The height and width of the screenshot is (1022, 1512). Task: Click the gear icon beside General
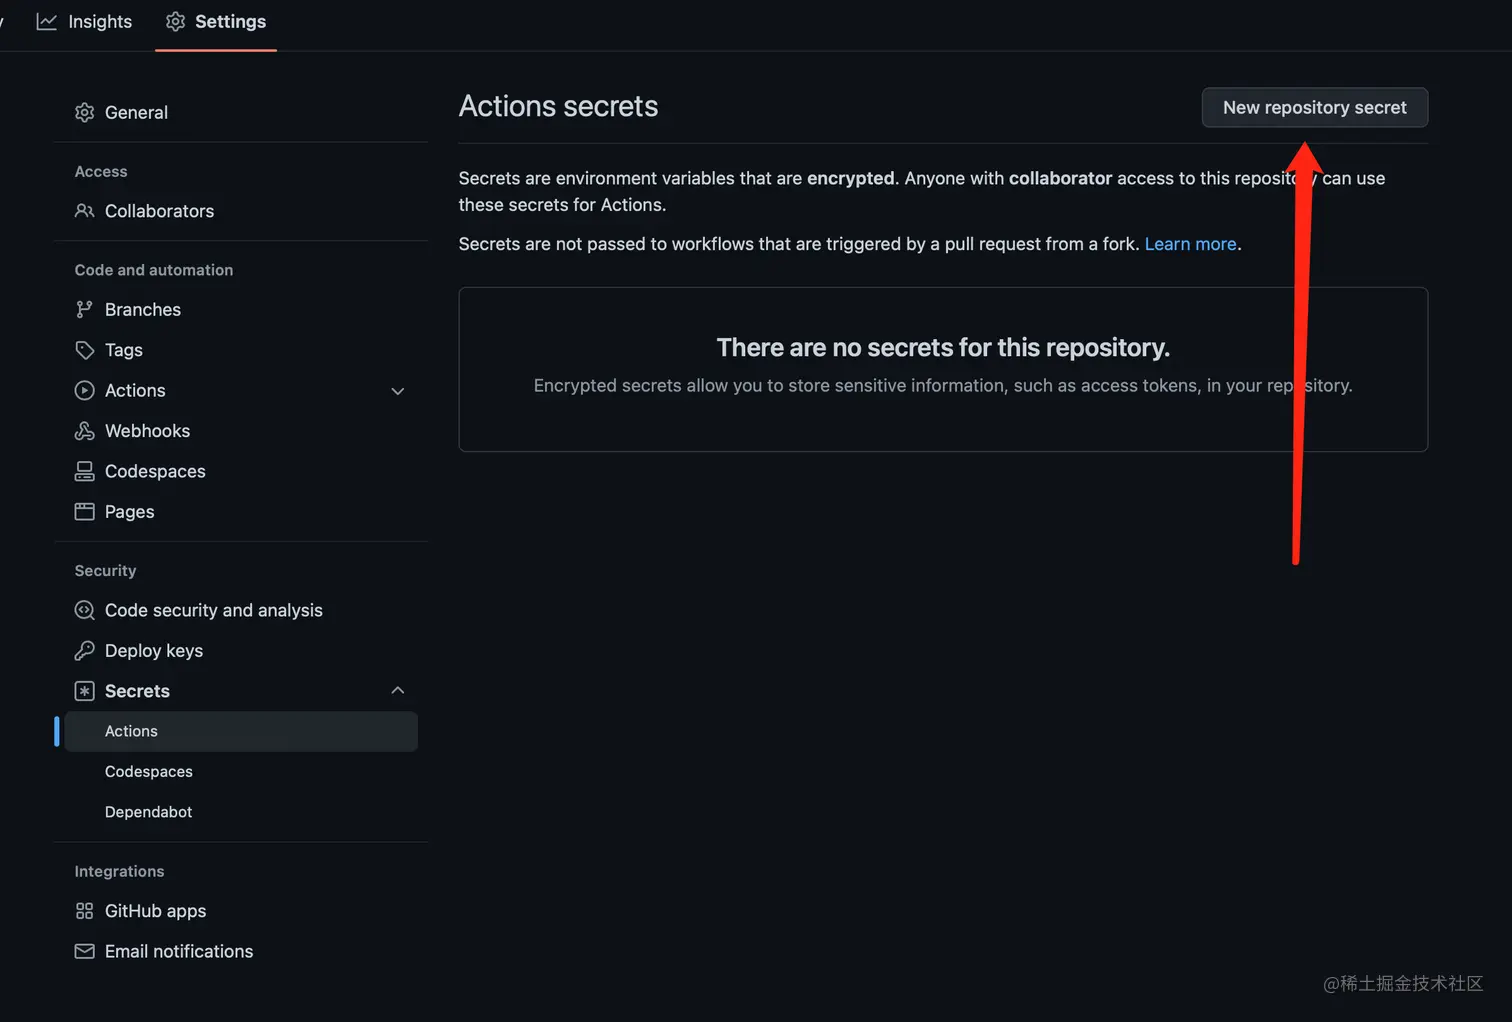pos(85,112)
